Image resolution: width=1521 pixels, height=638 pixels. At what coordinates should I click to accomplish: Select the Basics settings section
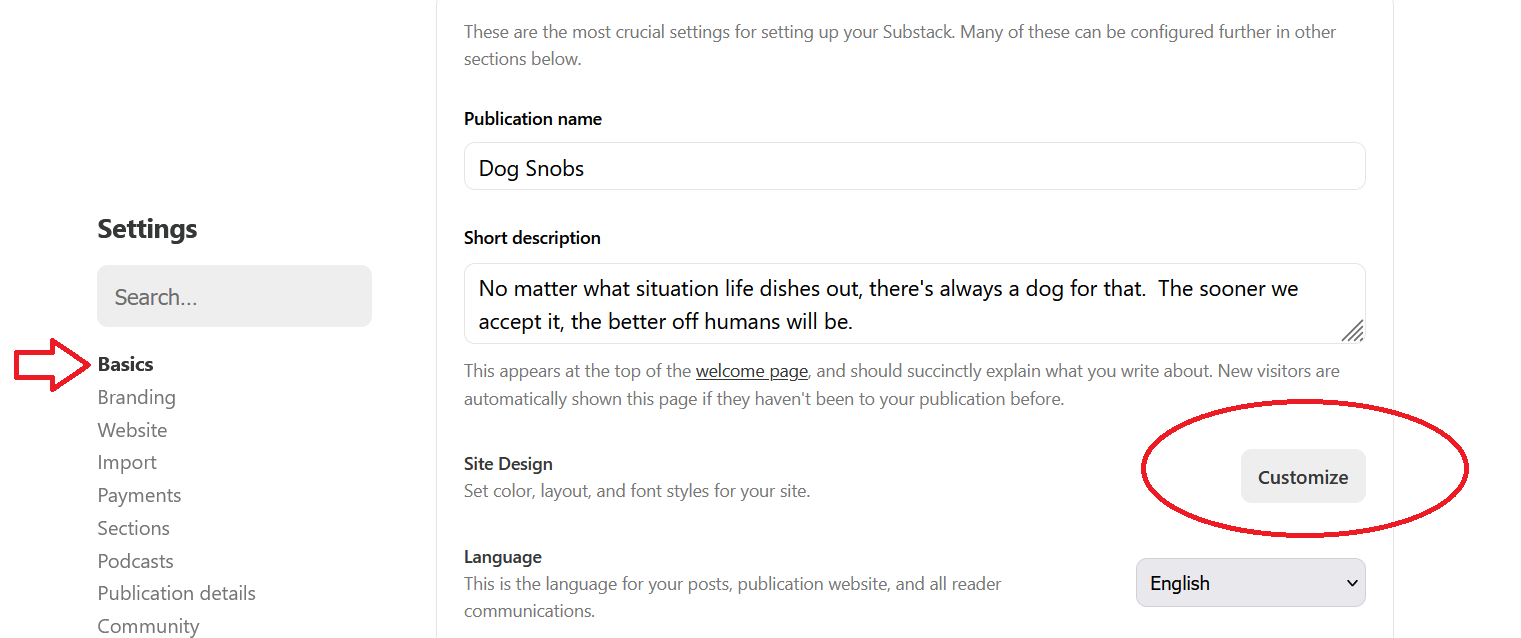click(x=125, y=364)
